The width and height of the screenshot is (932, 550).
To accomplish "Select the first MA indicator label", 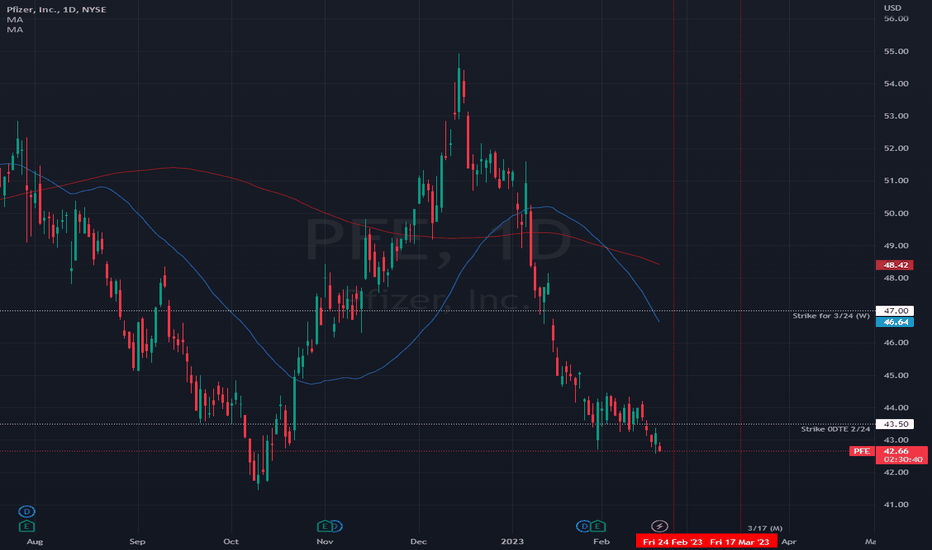I will point(15,20).
